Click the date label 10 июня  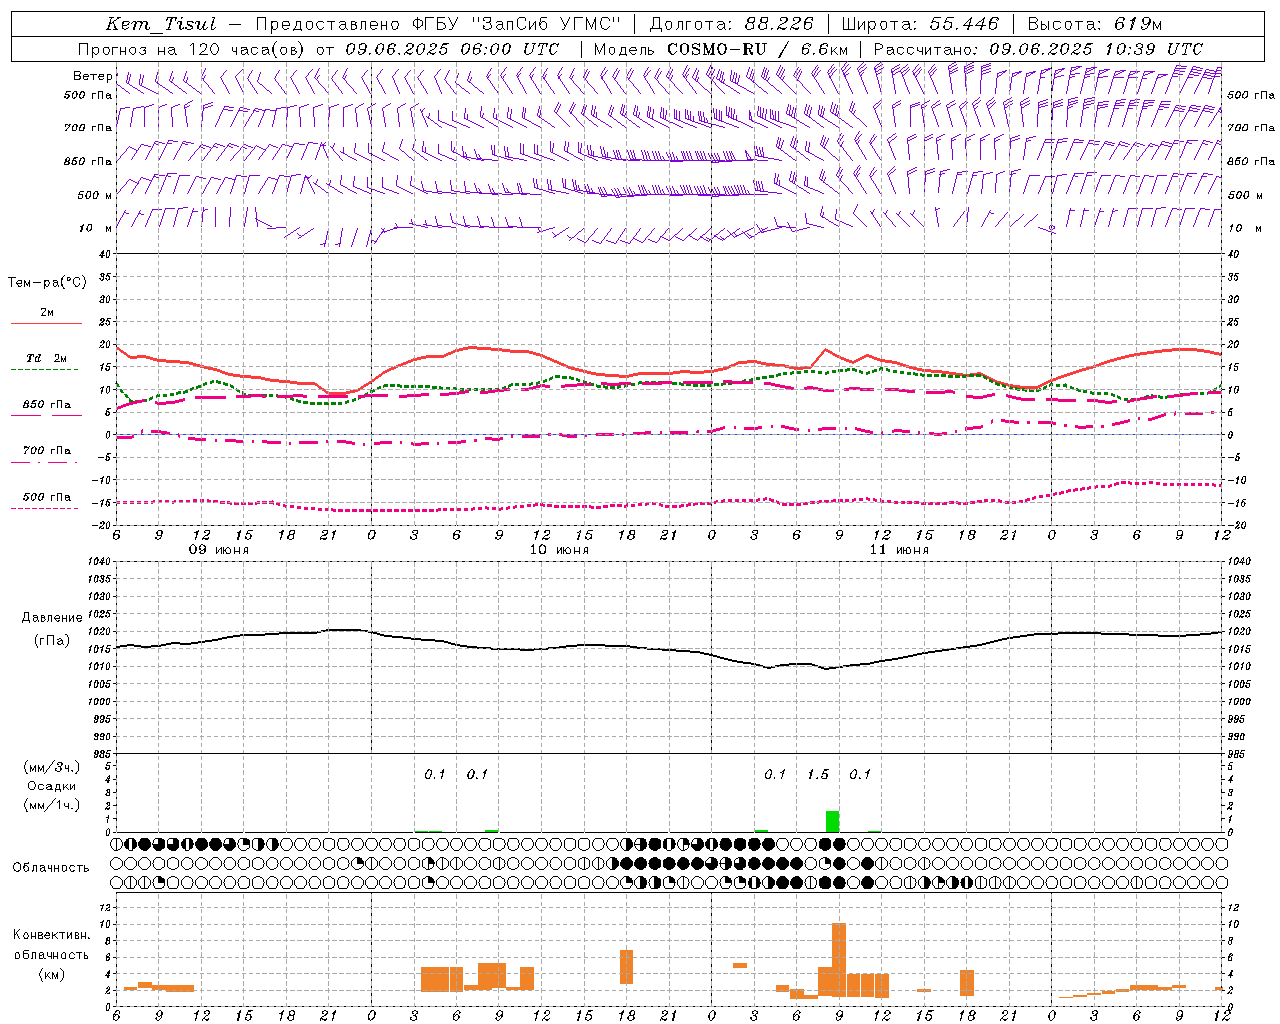(x=559, y=550)
